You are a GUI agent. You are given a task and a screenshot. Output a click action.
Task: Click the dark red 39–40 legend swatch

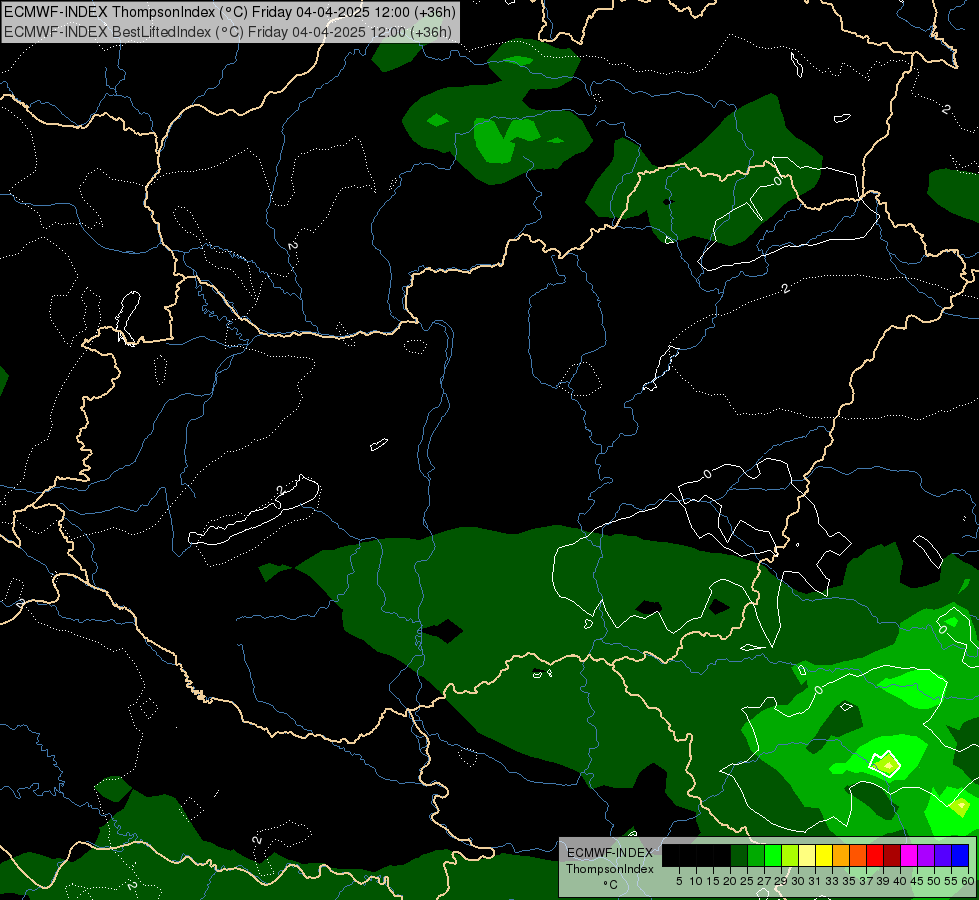pyautogui.click(x=892, y=855)
